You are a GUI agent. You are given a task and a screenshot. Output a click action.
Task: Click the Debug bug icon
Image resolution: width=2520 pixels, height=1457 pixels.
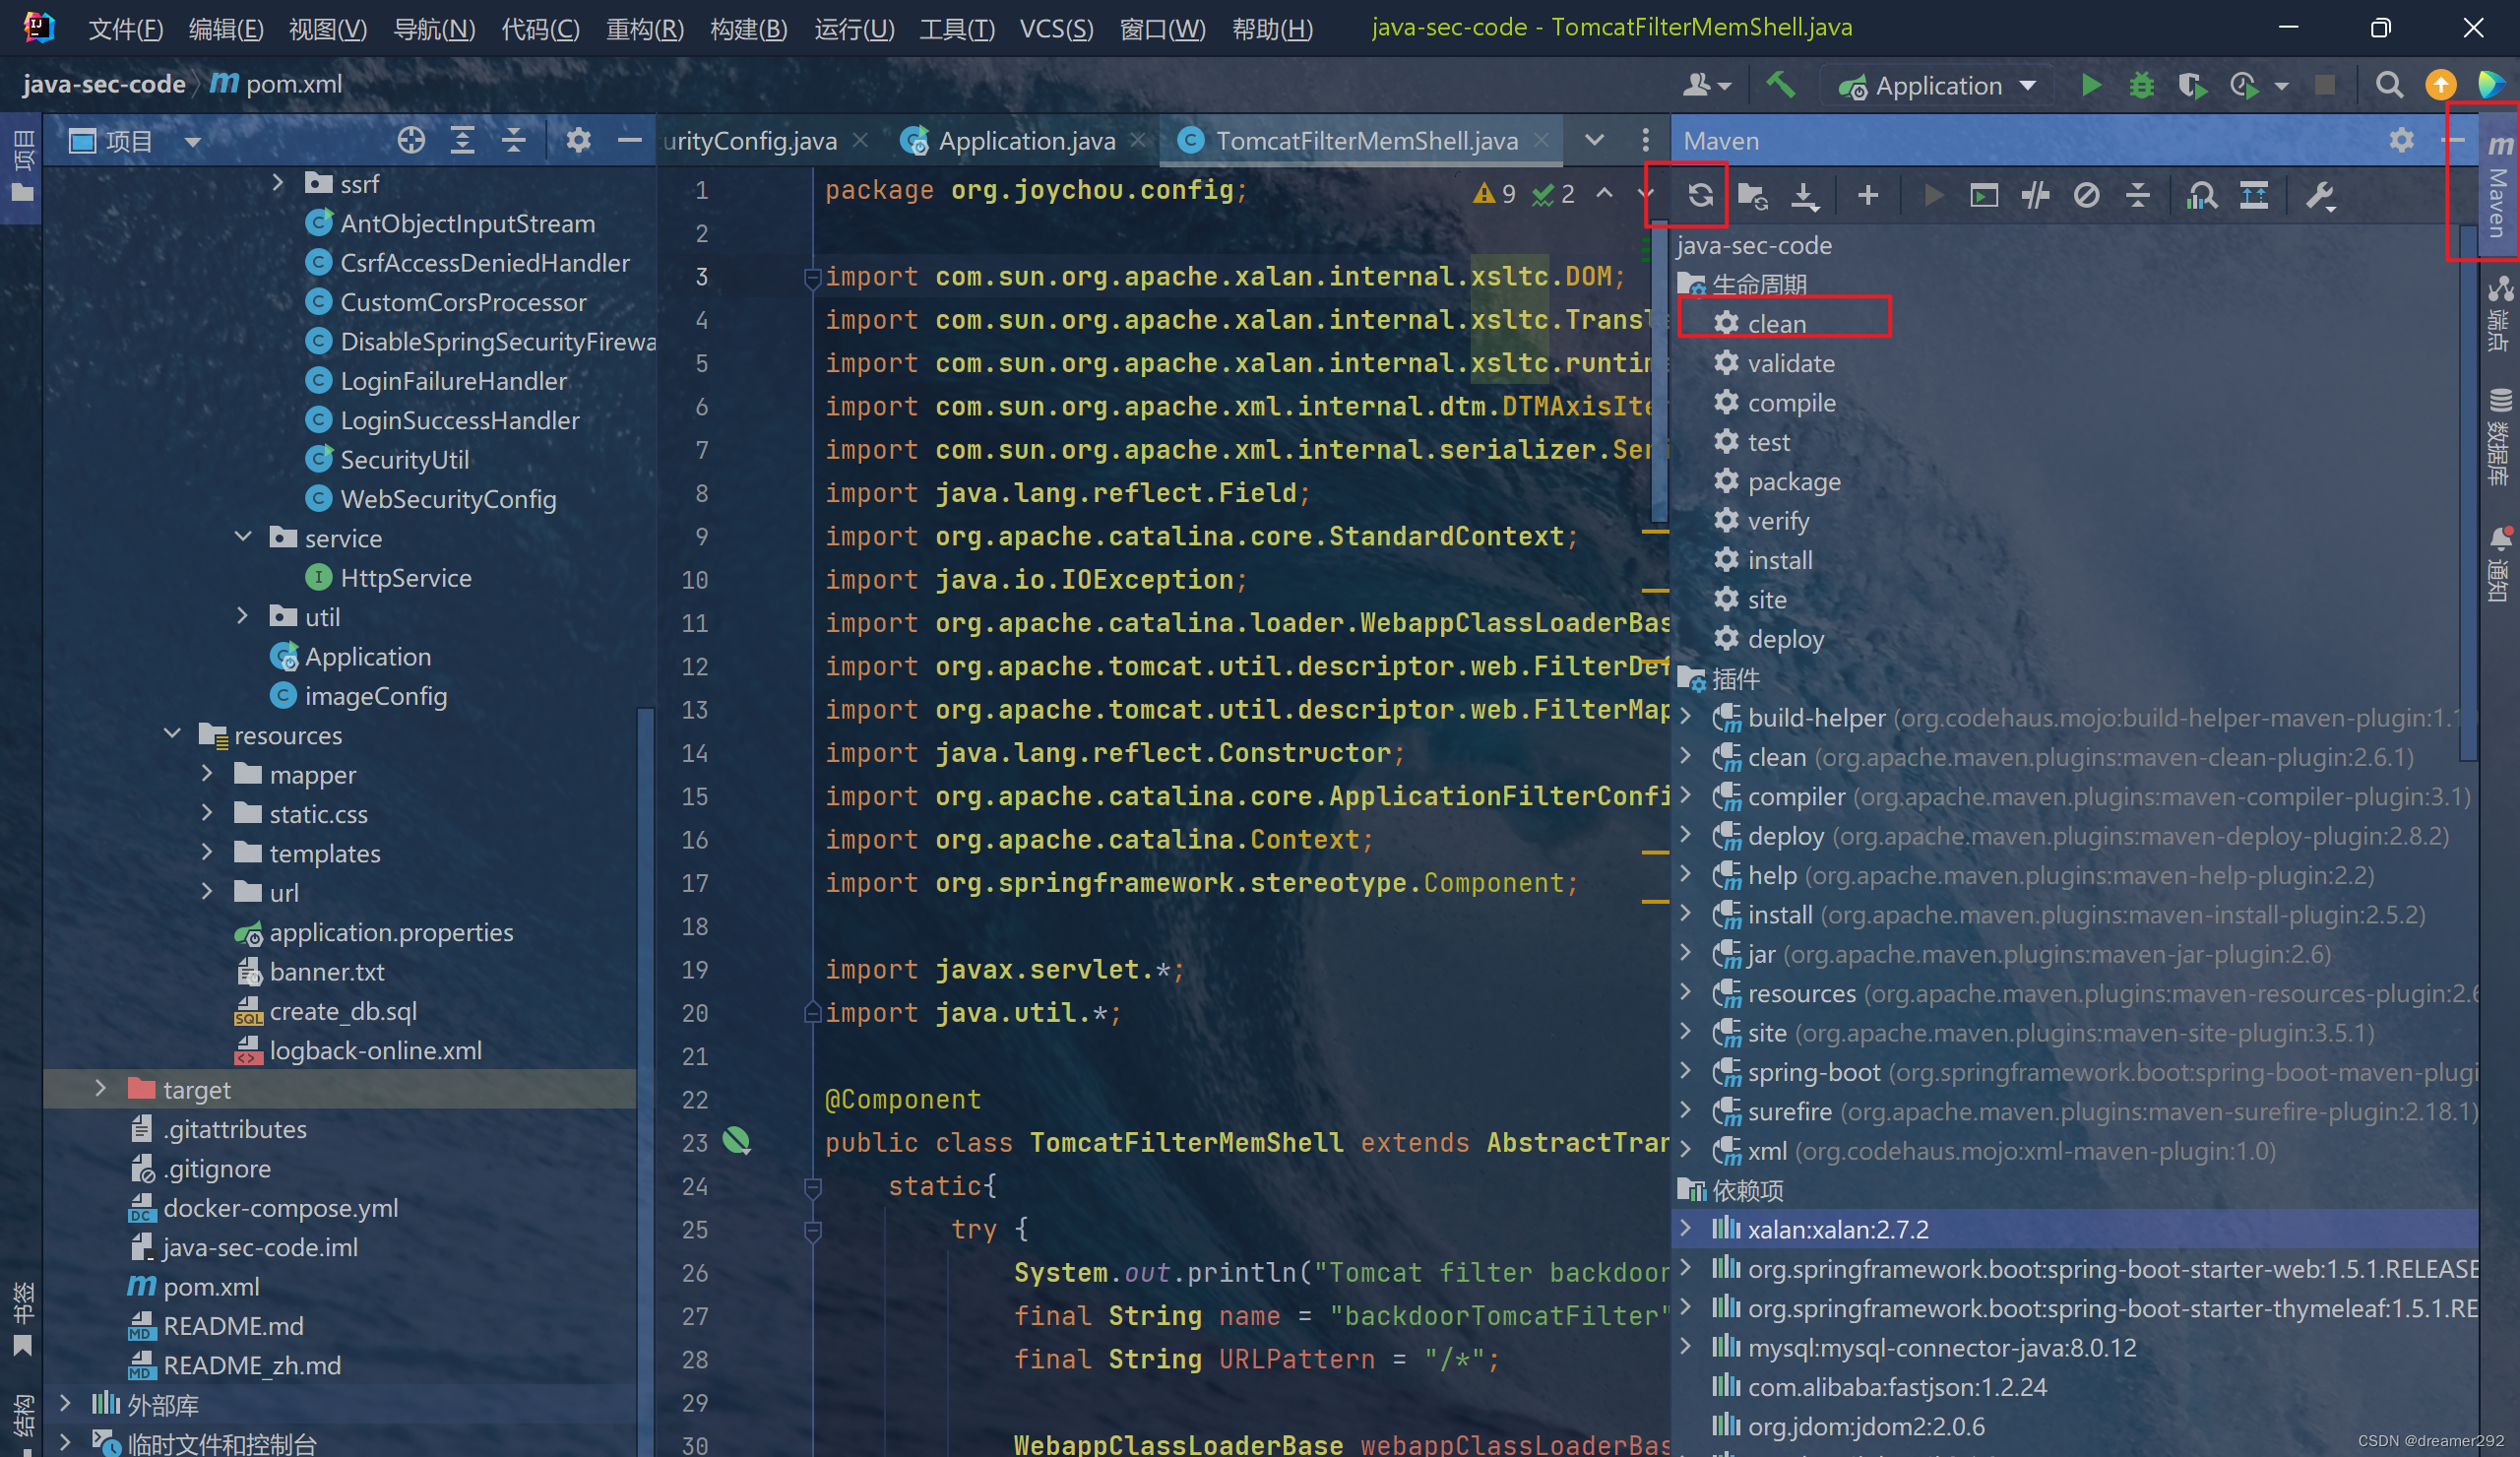tap(2141, 86)
